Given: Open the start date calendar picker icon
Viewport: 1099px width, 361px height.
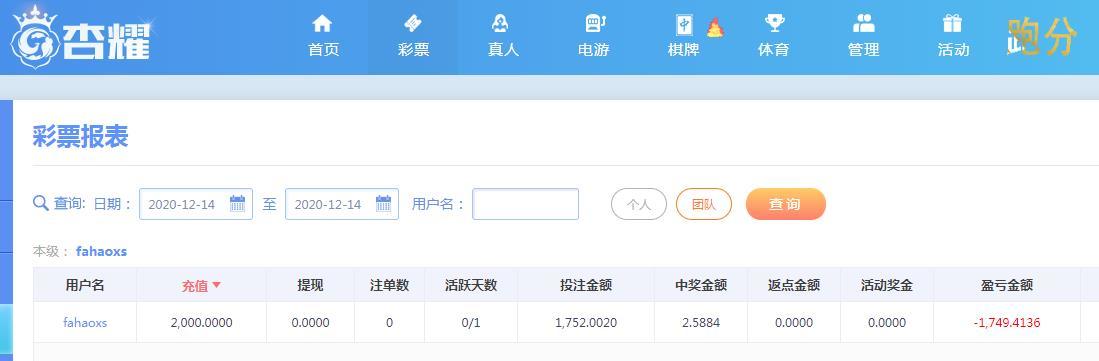Looking at the screenshot, I should (238, 204).
